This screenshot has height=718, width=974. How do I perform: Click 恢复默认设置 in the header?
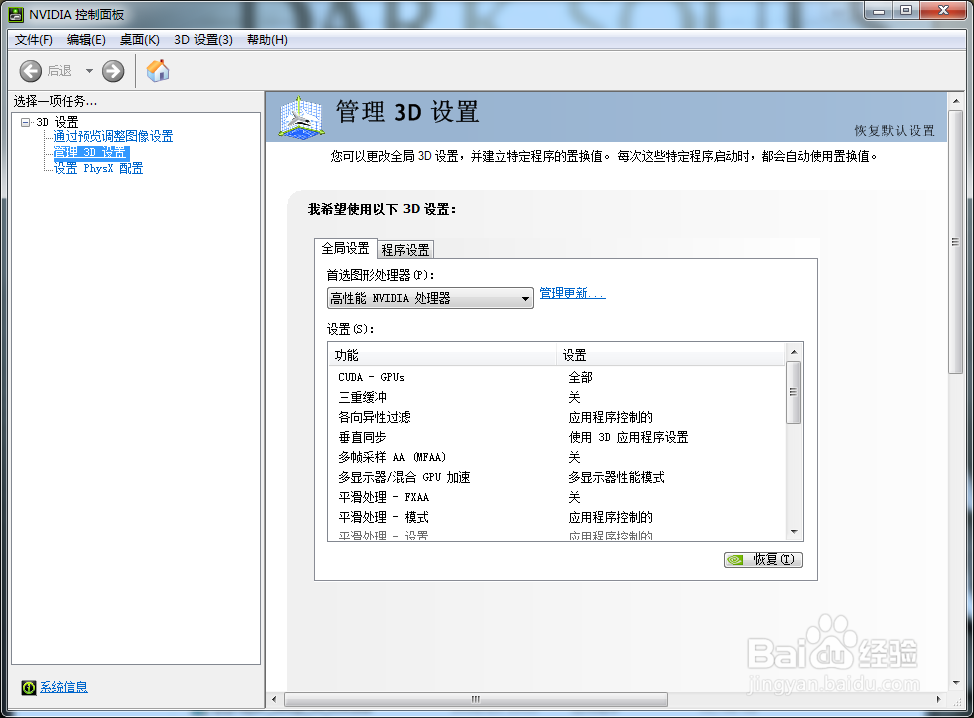894,130
